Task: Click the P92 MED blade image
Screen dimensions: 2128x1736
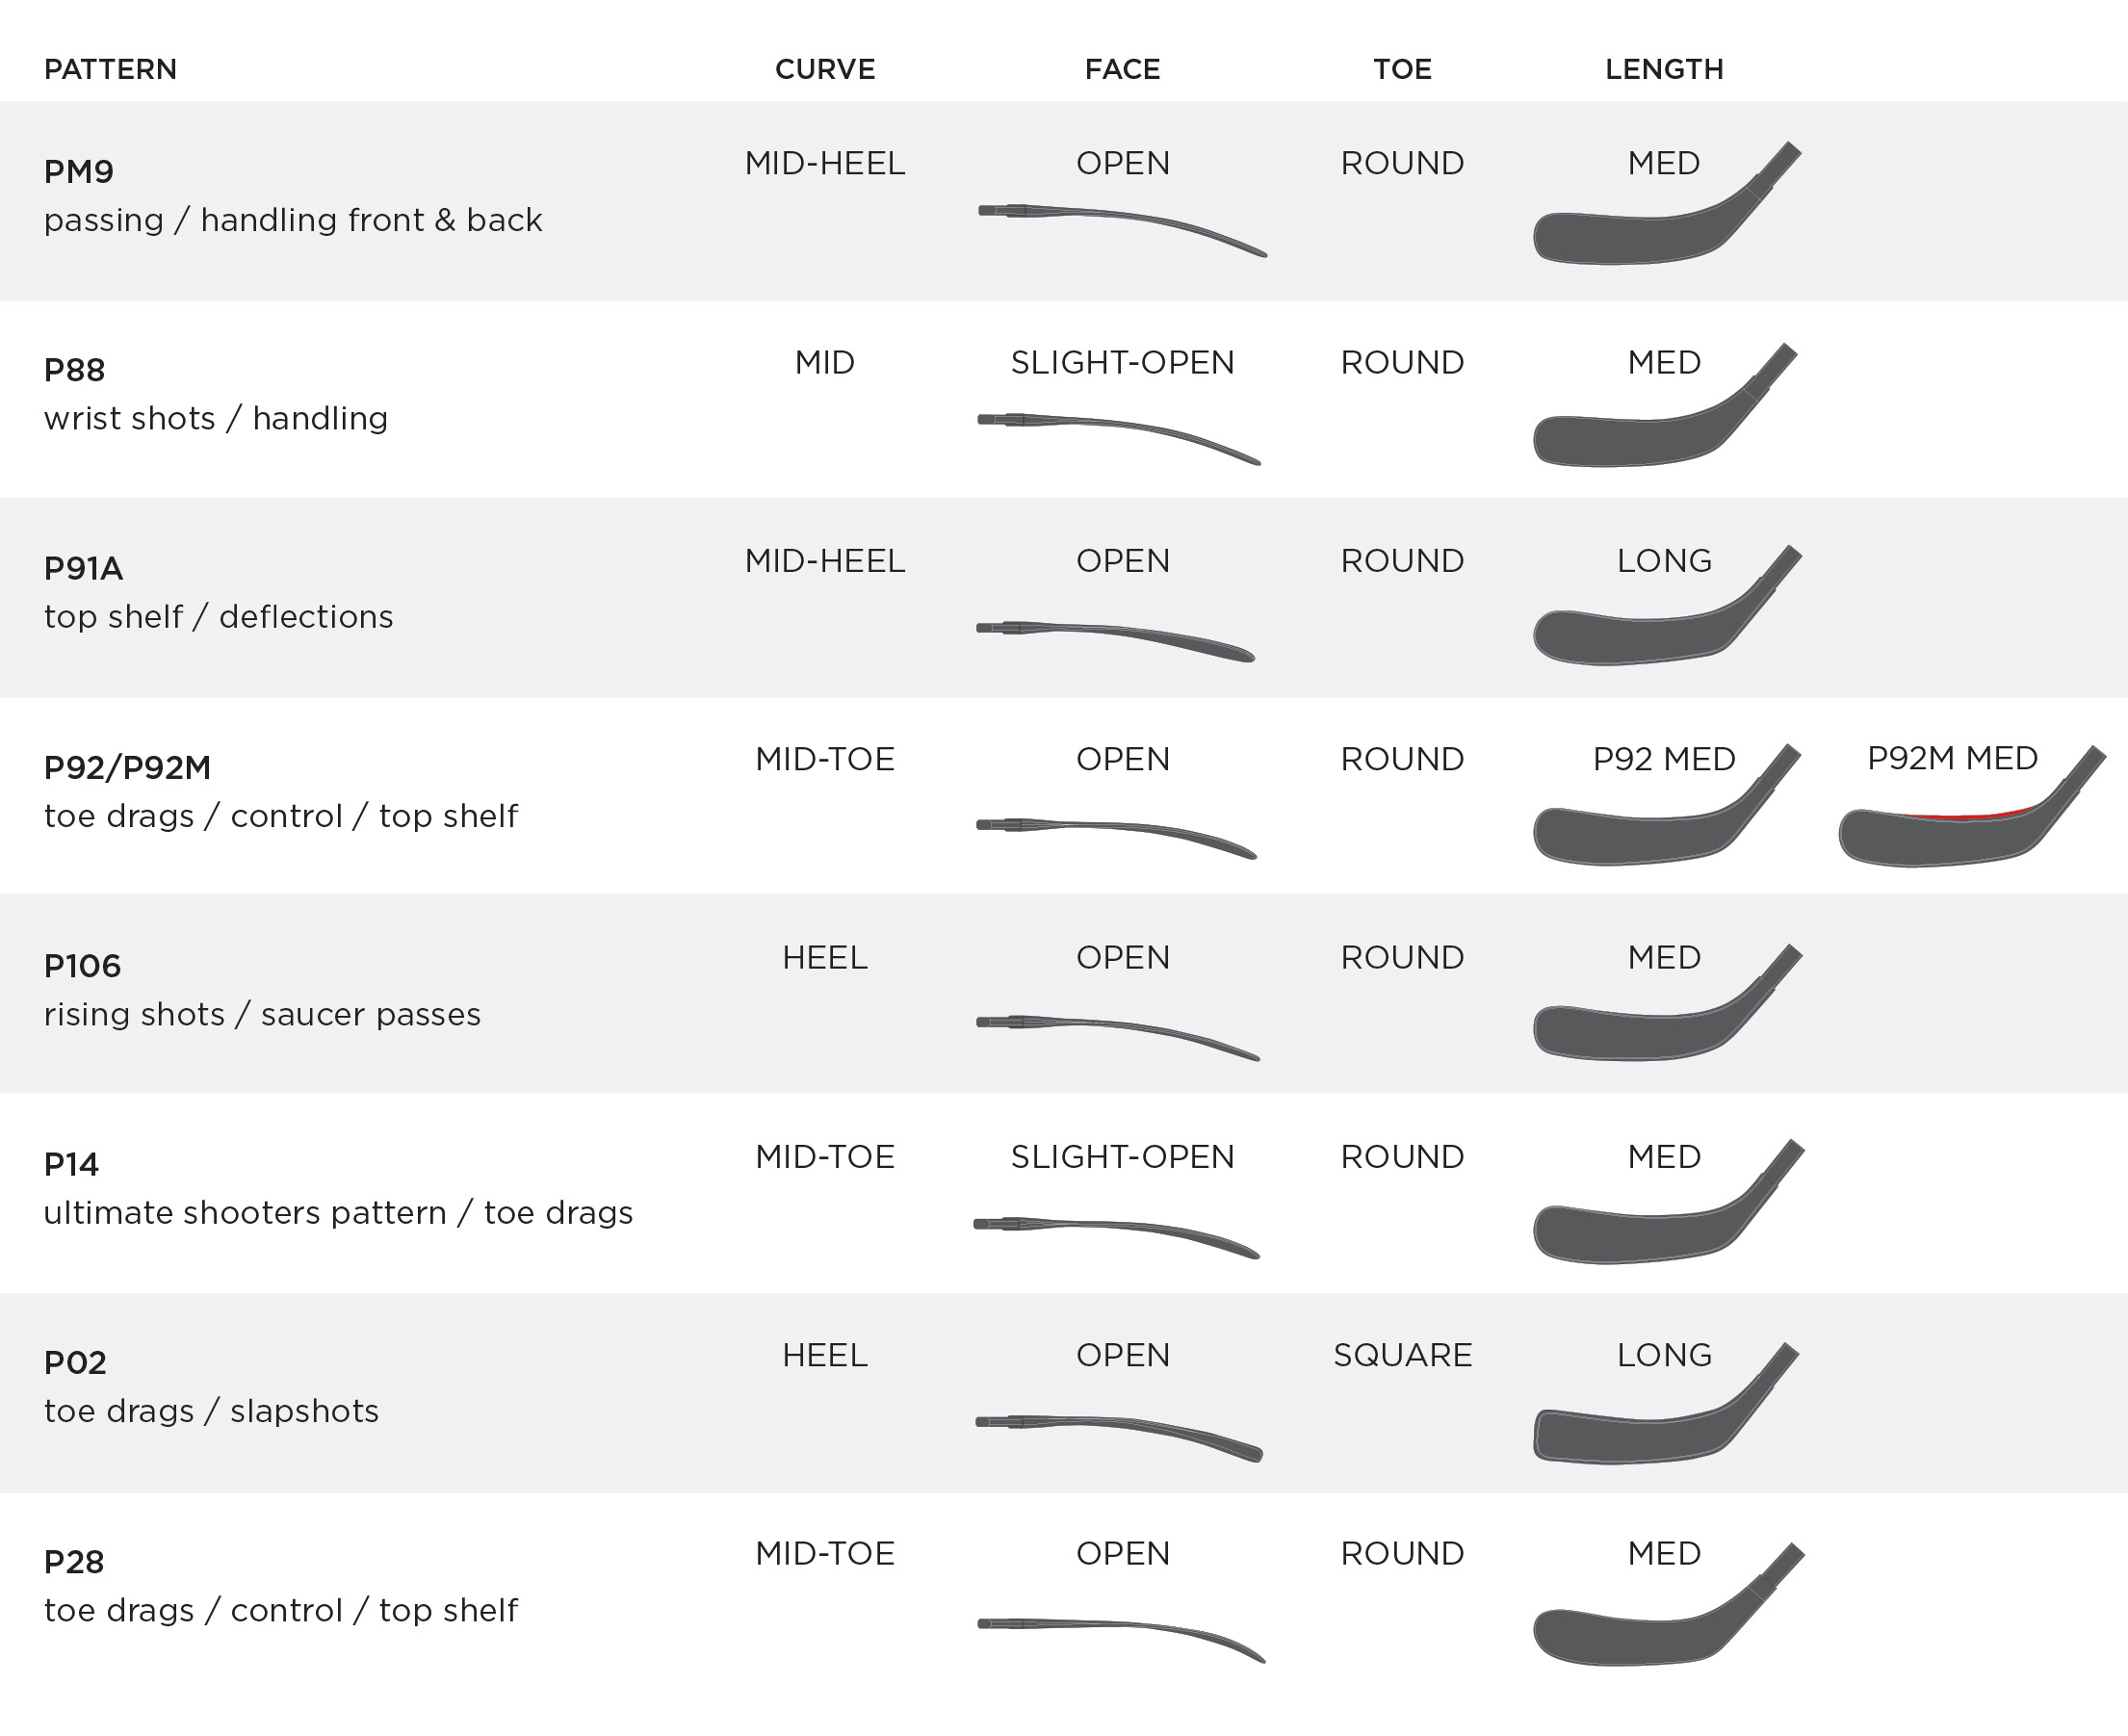Action: [x=1667, y=804]
